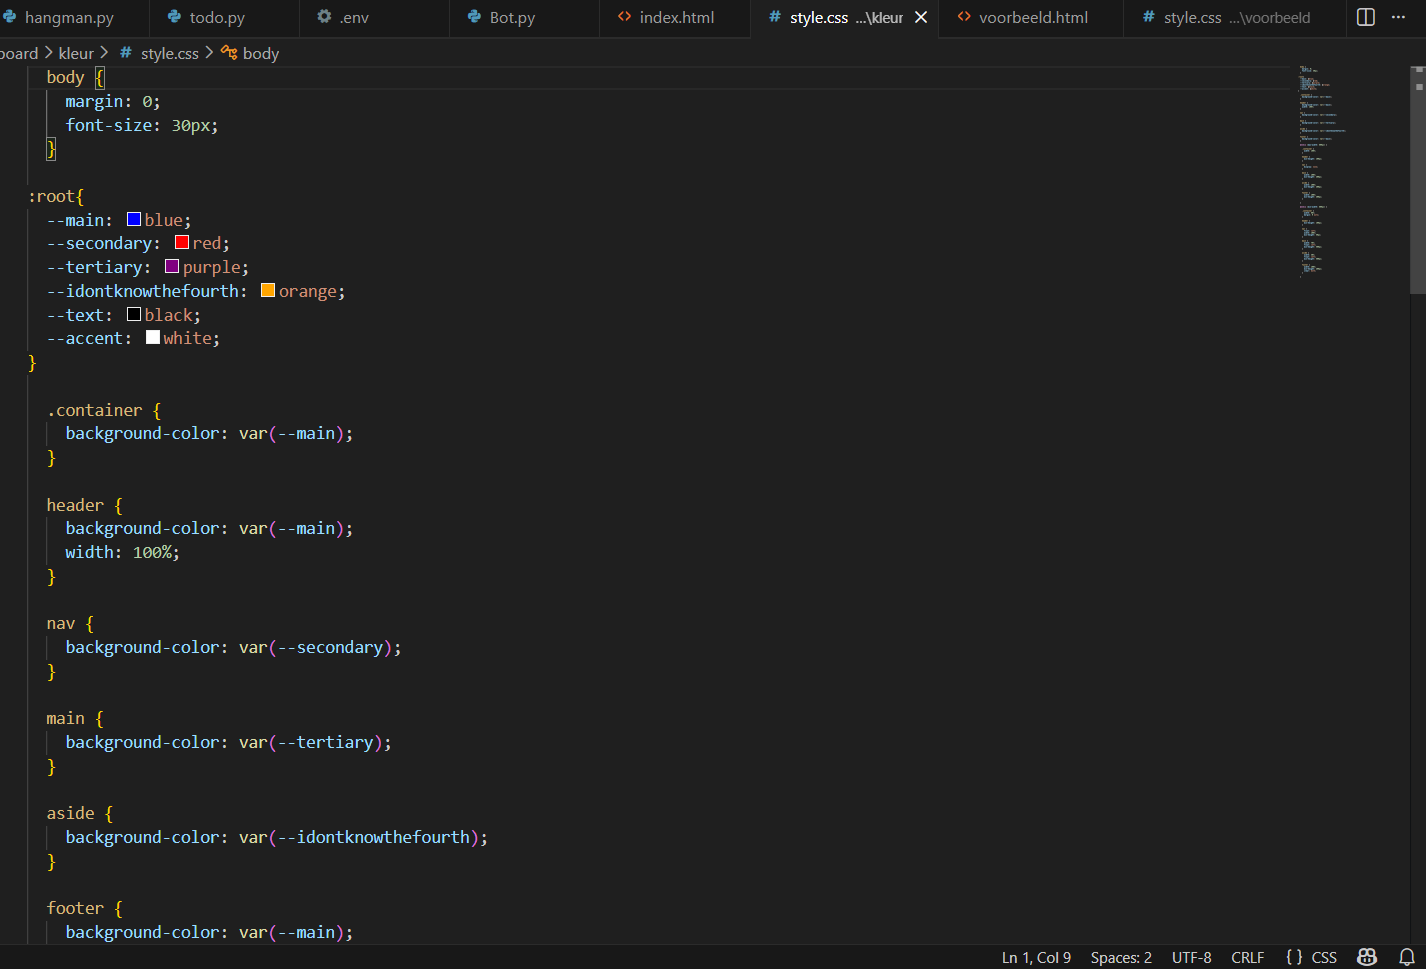Click Ln 1, Col 9 position indicator
Screen dimensions: 1426x969
point(1036,957)
